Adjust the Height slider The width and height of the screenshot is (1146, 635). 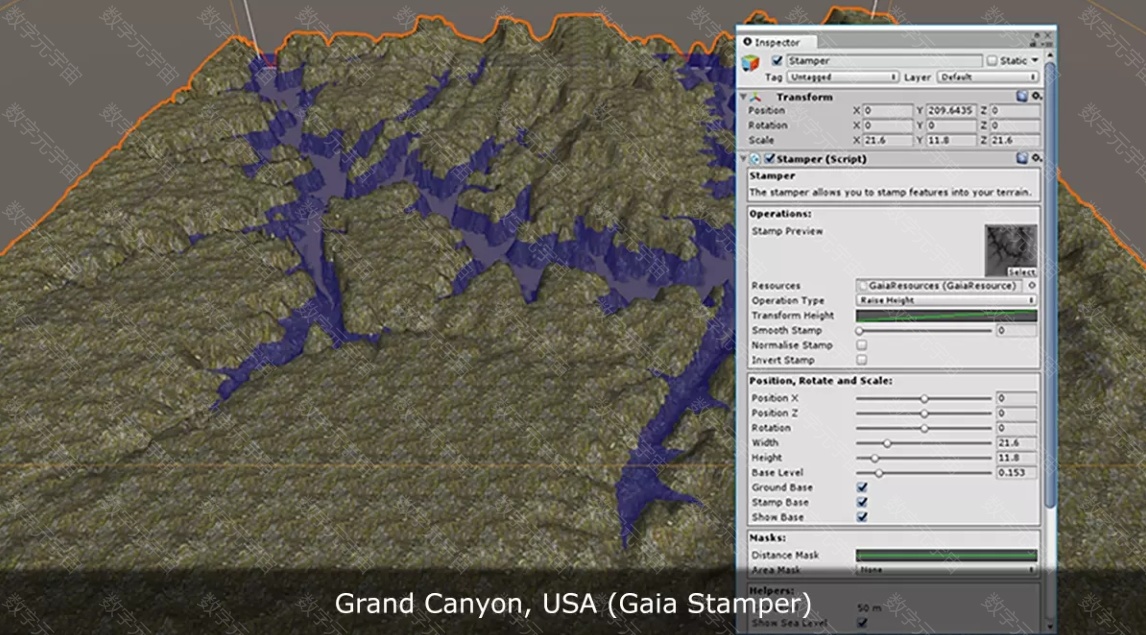pyautogui.click(x=925, y=457)
